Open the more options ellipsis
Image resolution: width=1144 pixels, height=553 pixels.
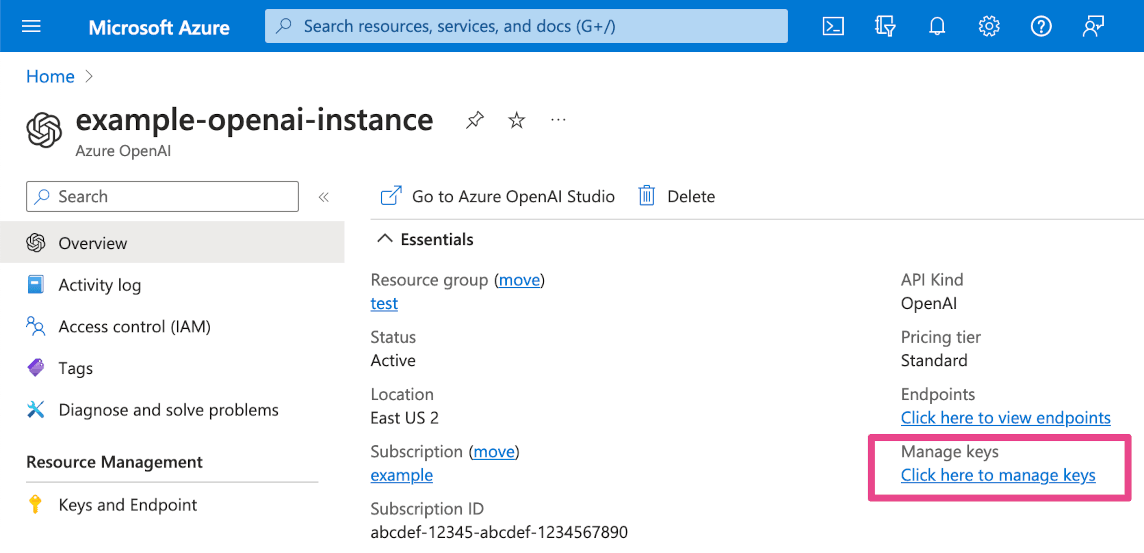(x=558, y=121)
